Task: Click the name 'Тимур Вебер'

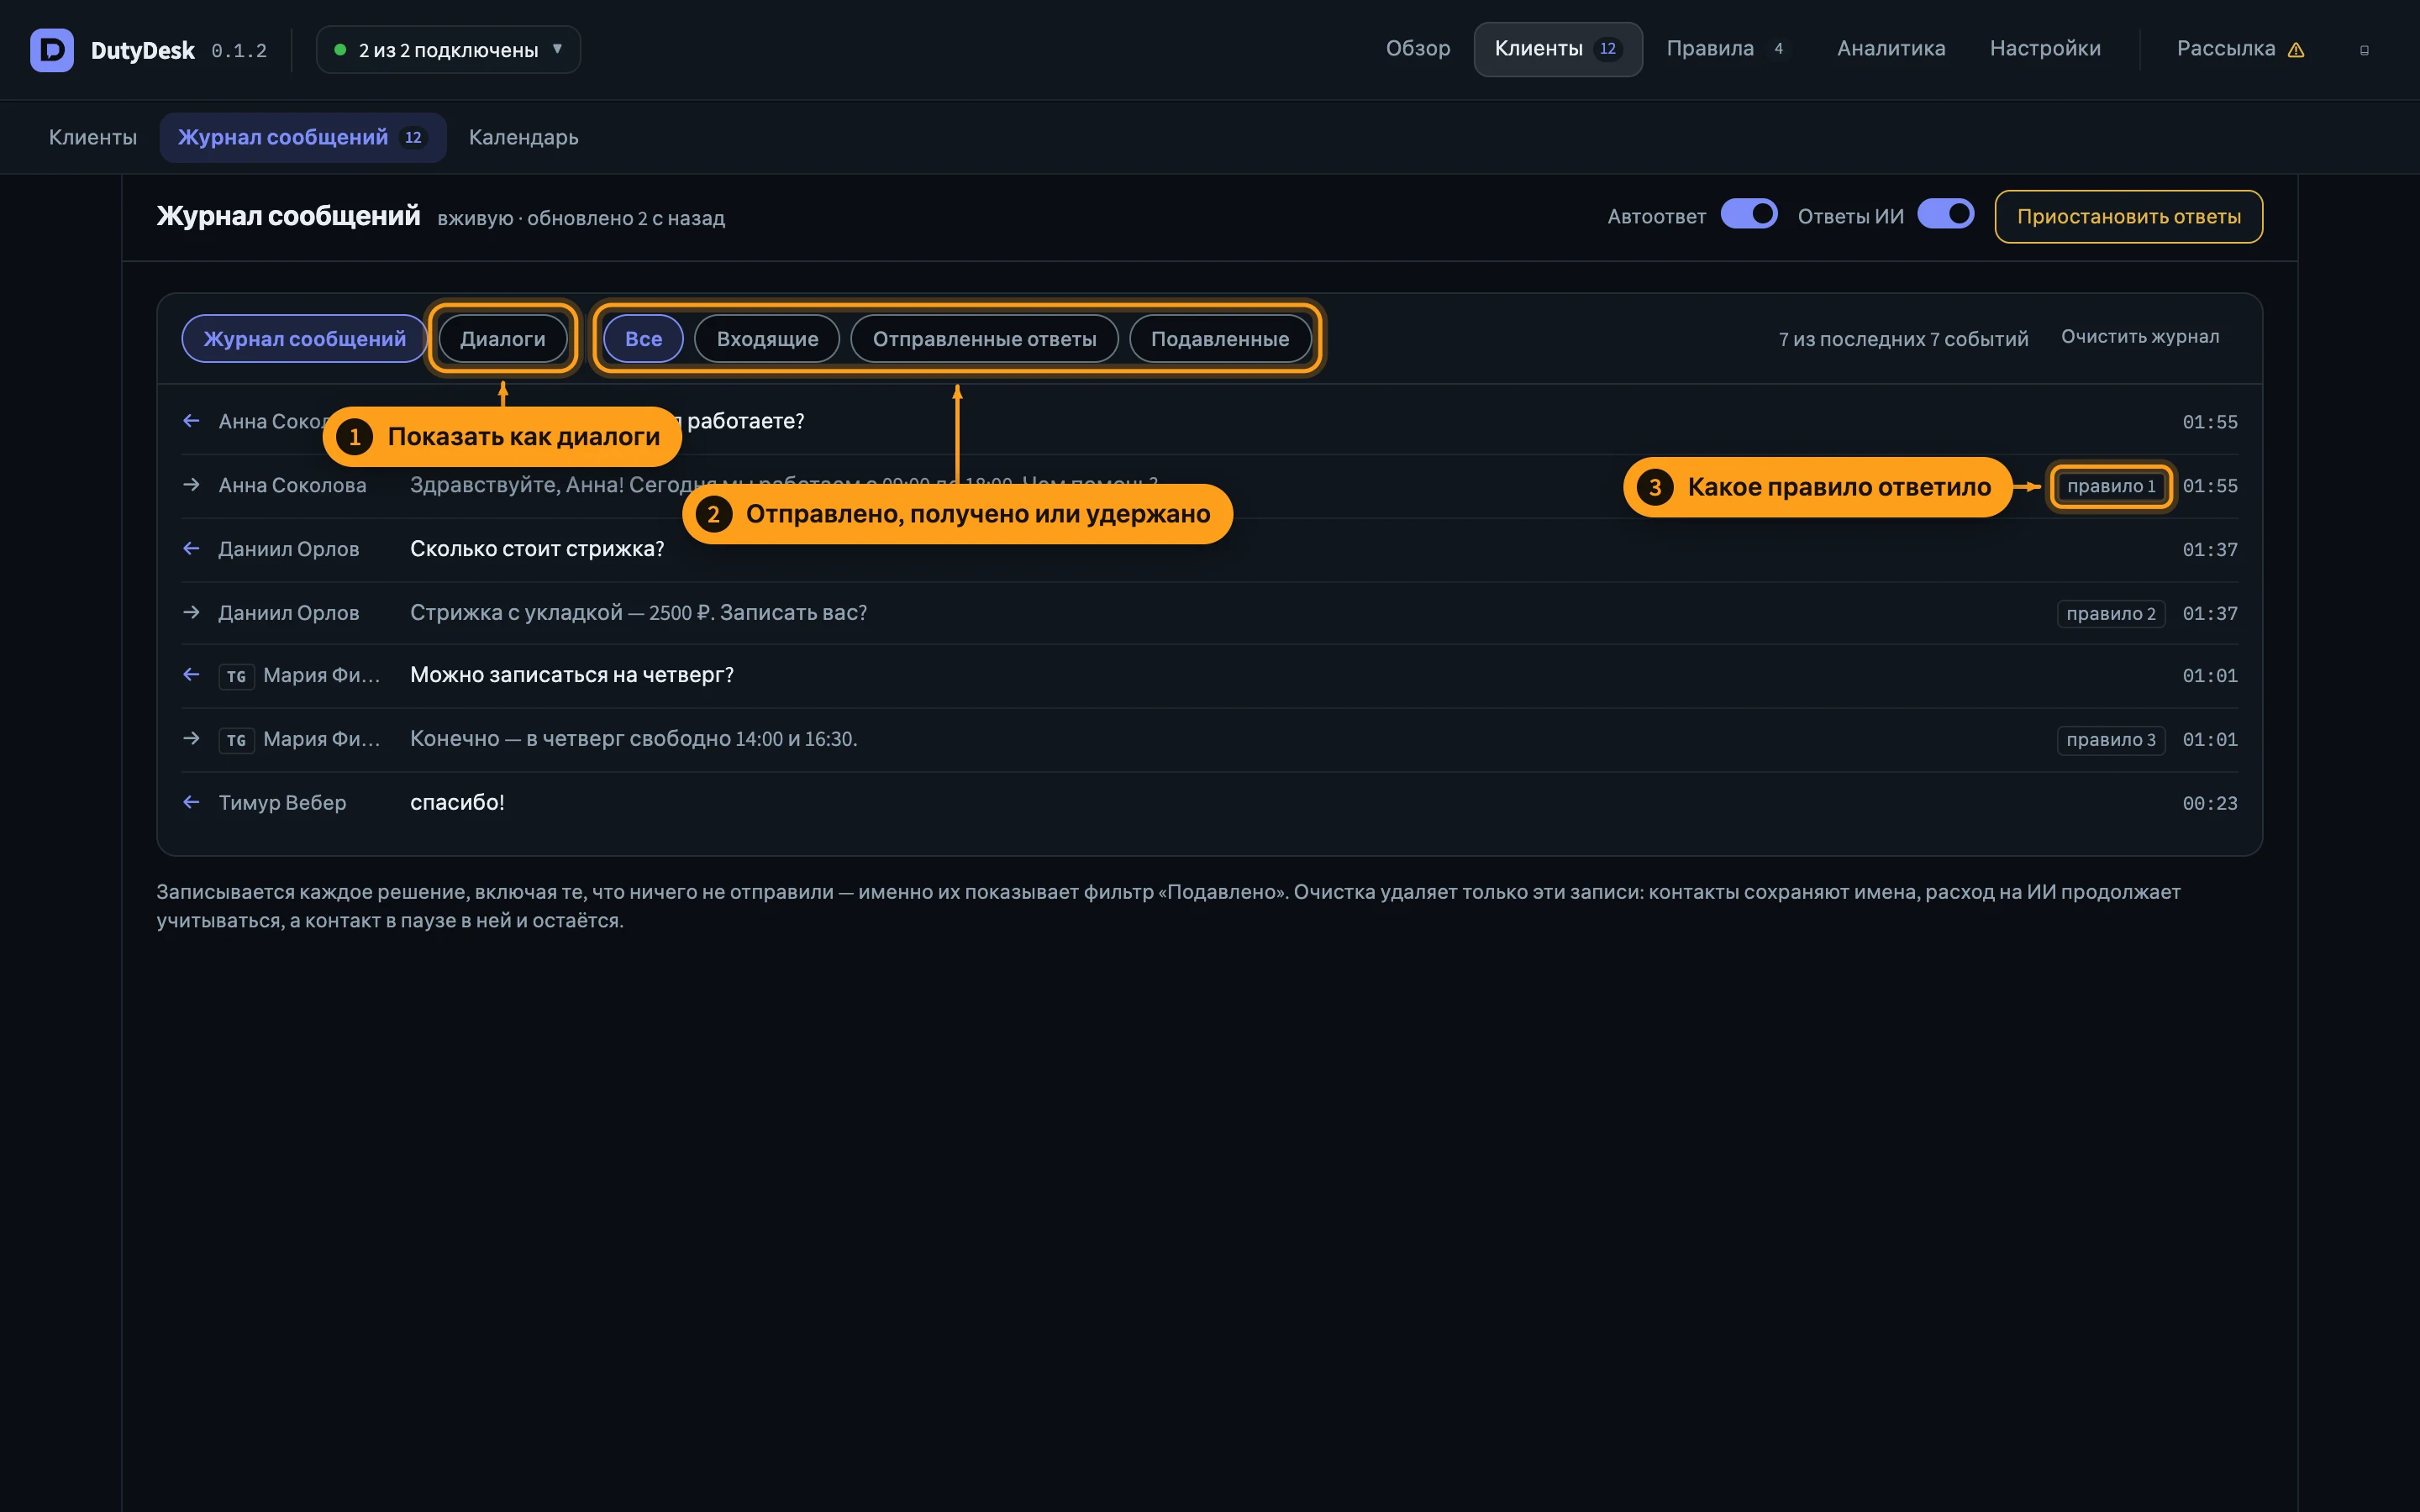Action: 282,803
